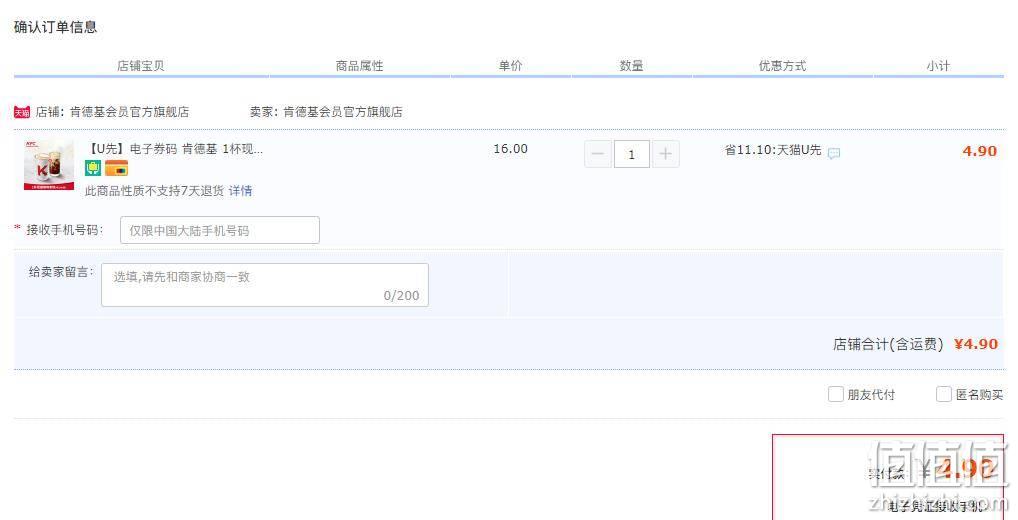The image size is (1018, 520).
Task: Click the 0/200 character counter
Action: tap(401, 295)
